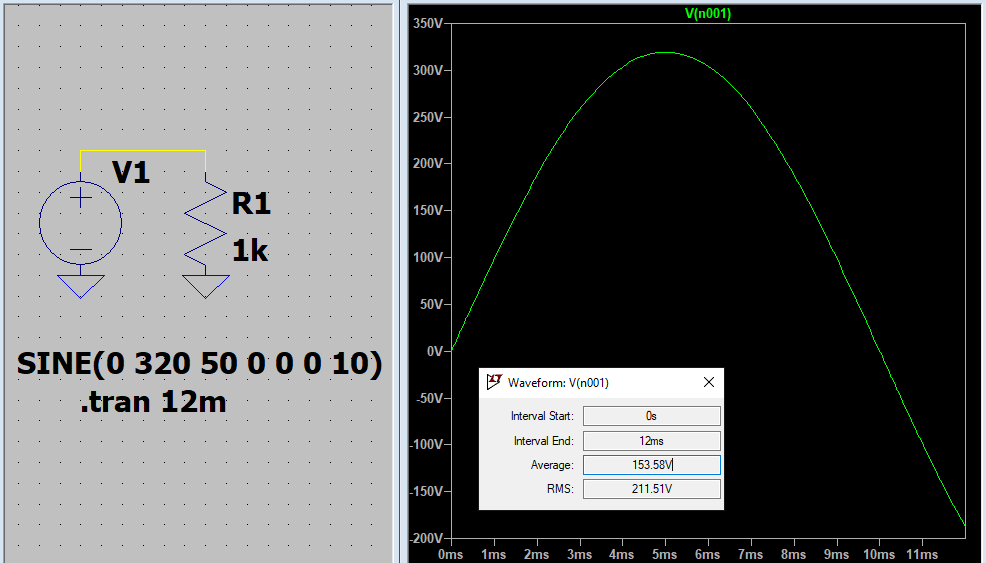Screen dimensions: 986x563
Task: Click the 0V y-axis label
Action: (435, 351)
